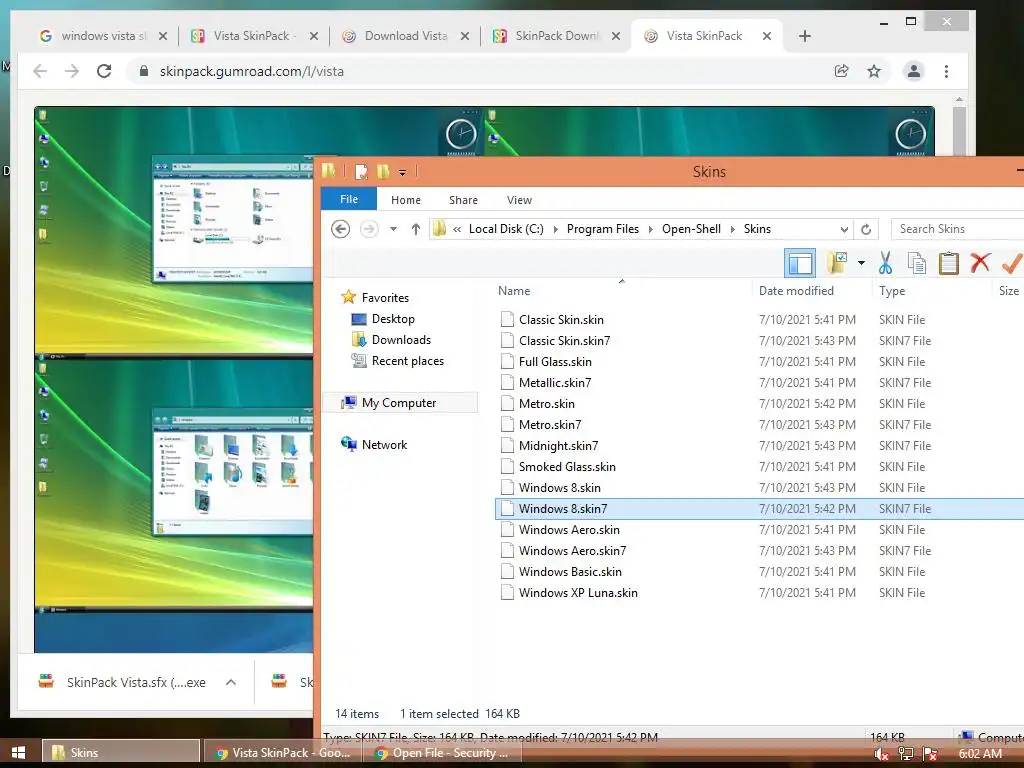This screenshot has height=768, width=1024.
Task: Open the File ribbon tab
Action: click(x=349, y=199)
